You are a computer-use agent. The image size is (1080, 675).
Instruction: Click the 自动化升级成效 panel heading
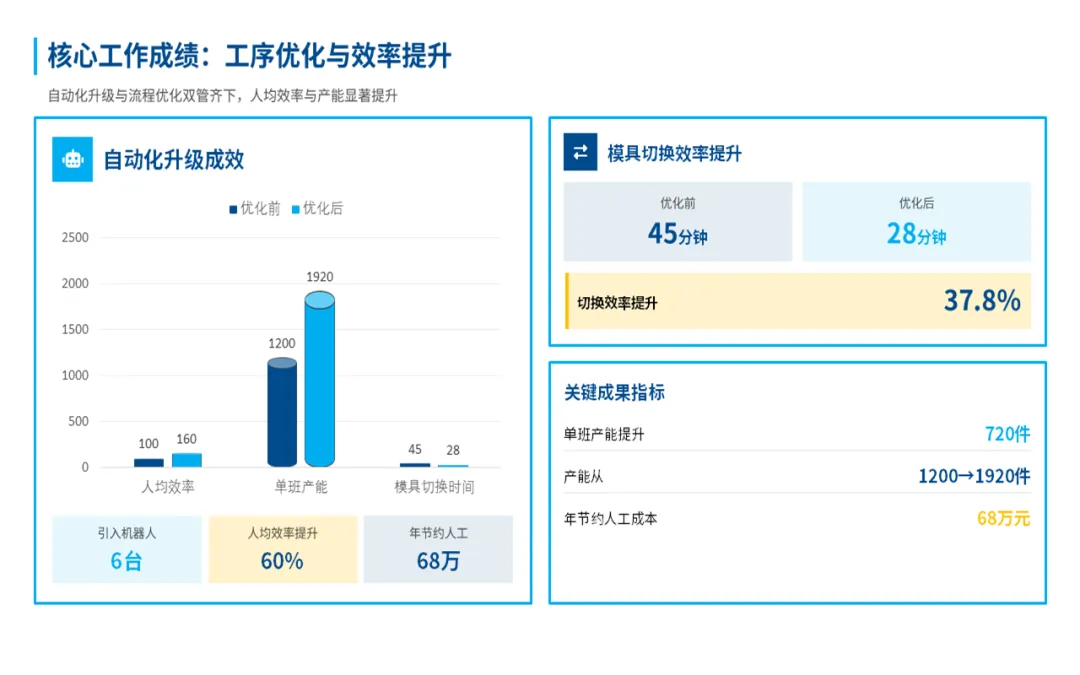(174, 160)
